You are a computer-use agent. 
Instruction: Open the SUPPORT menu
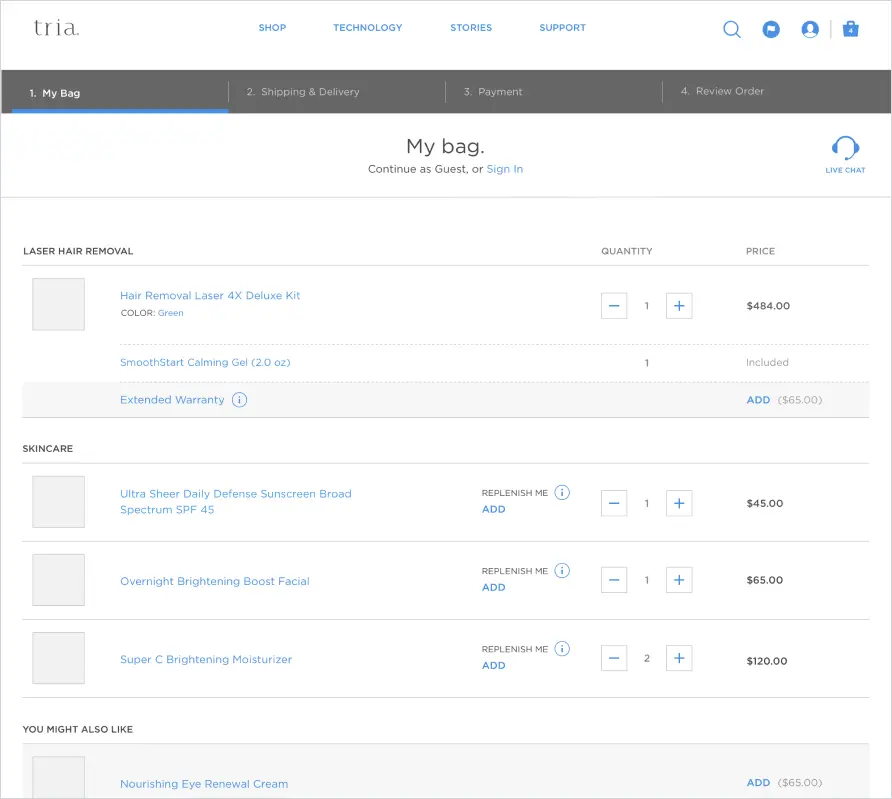[563, 27]
